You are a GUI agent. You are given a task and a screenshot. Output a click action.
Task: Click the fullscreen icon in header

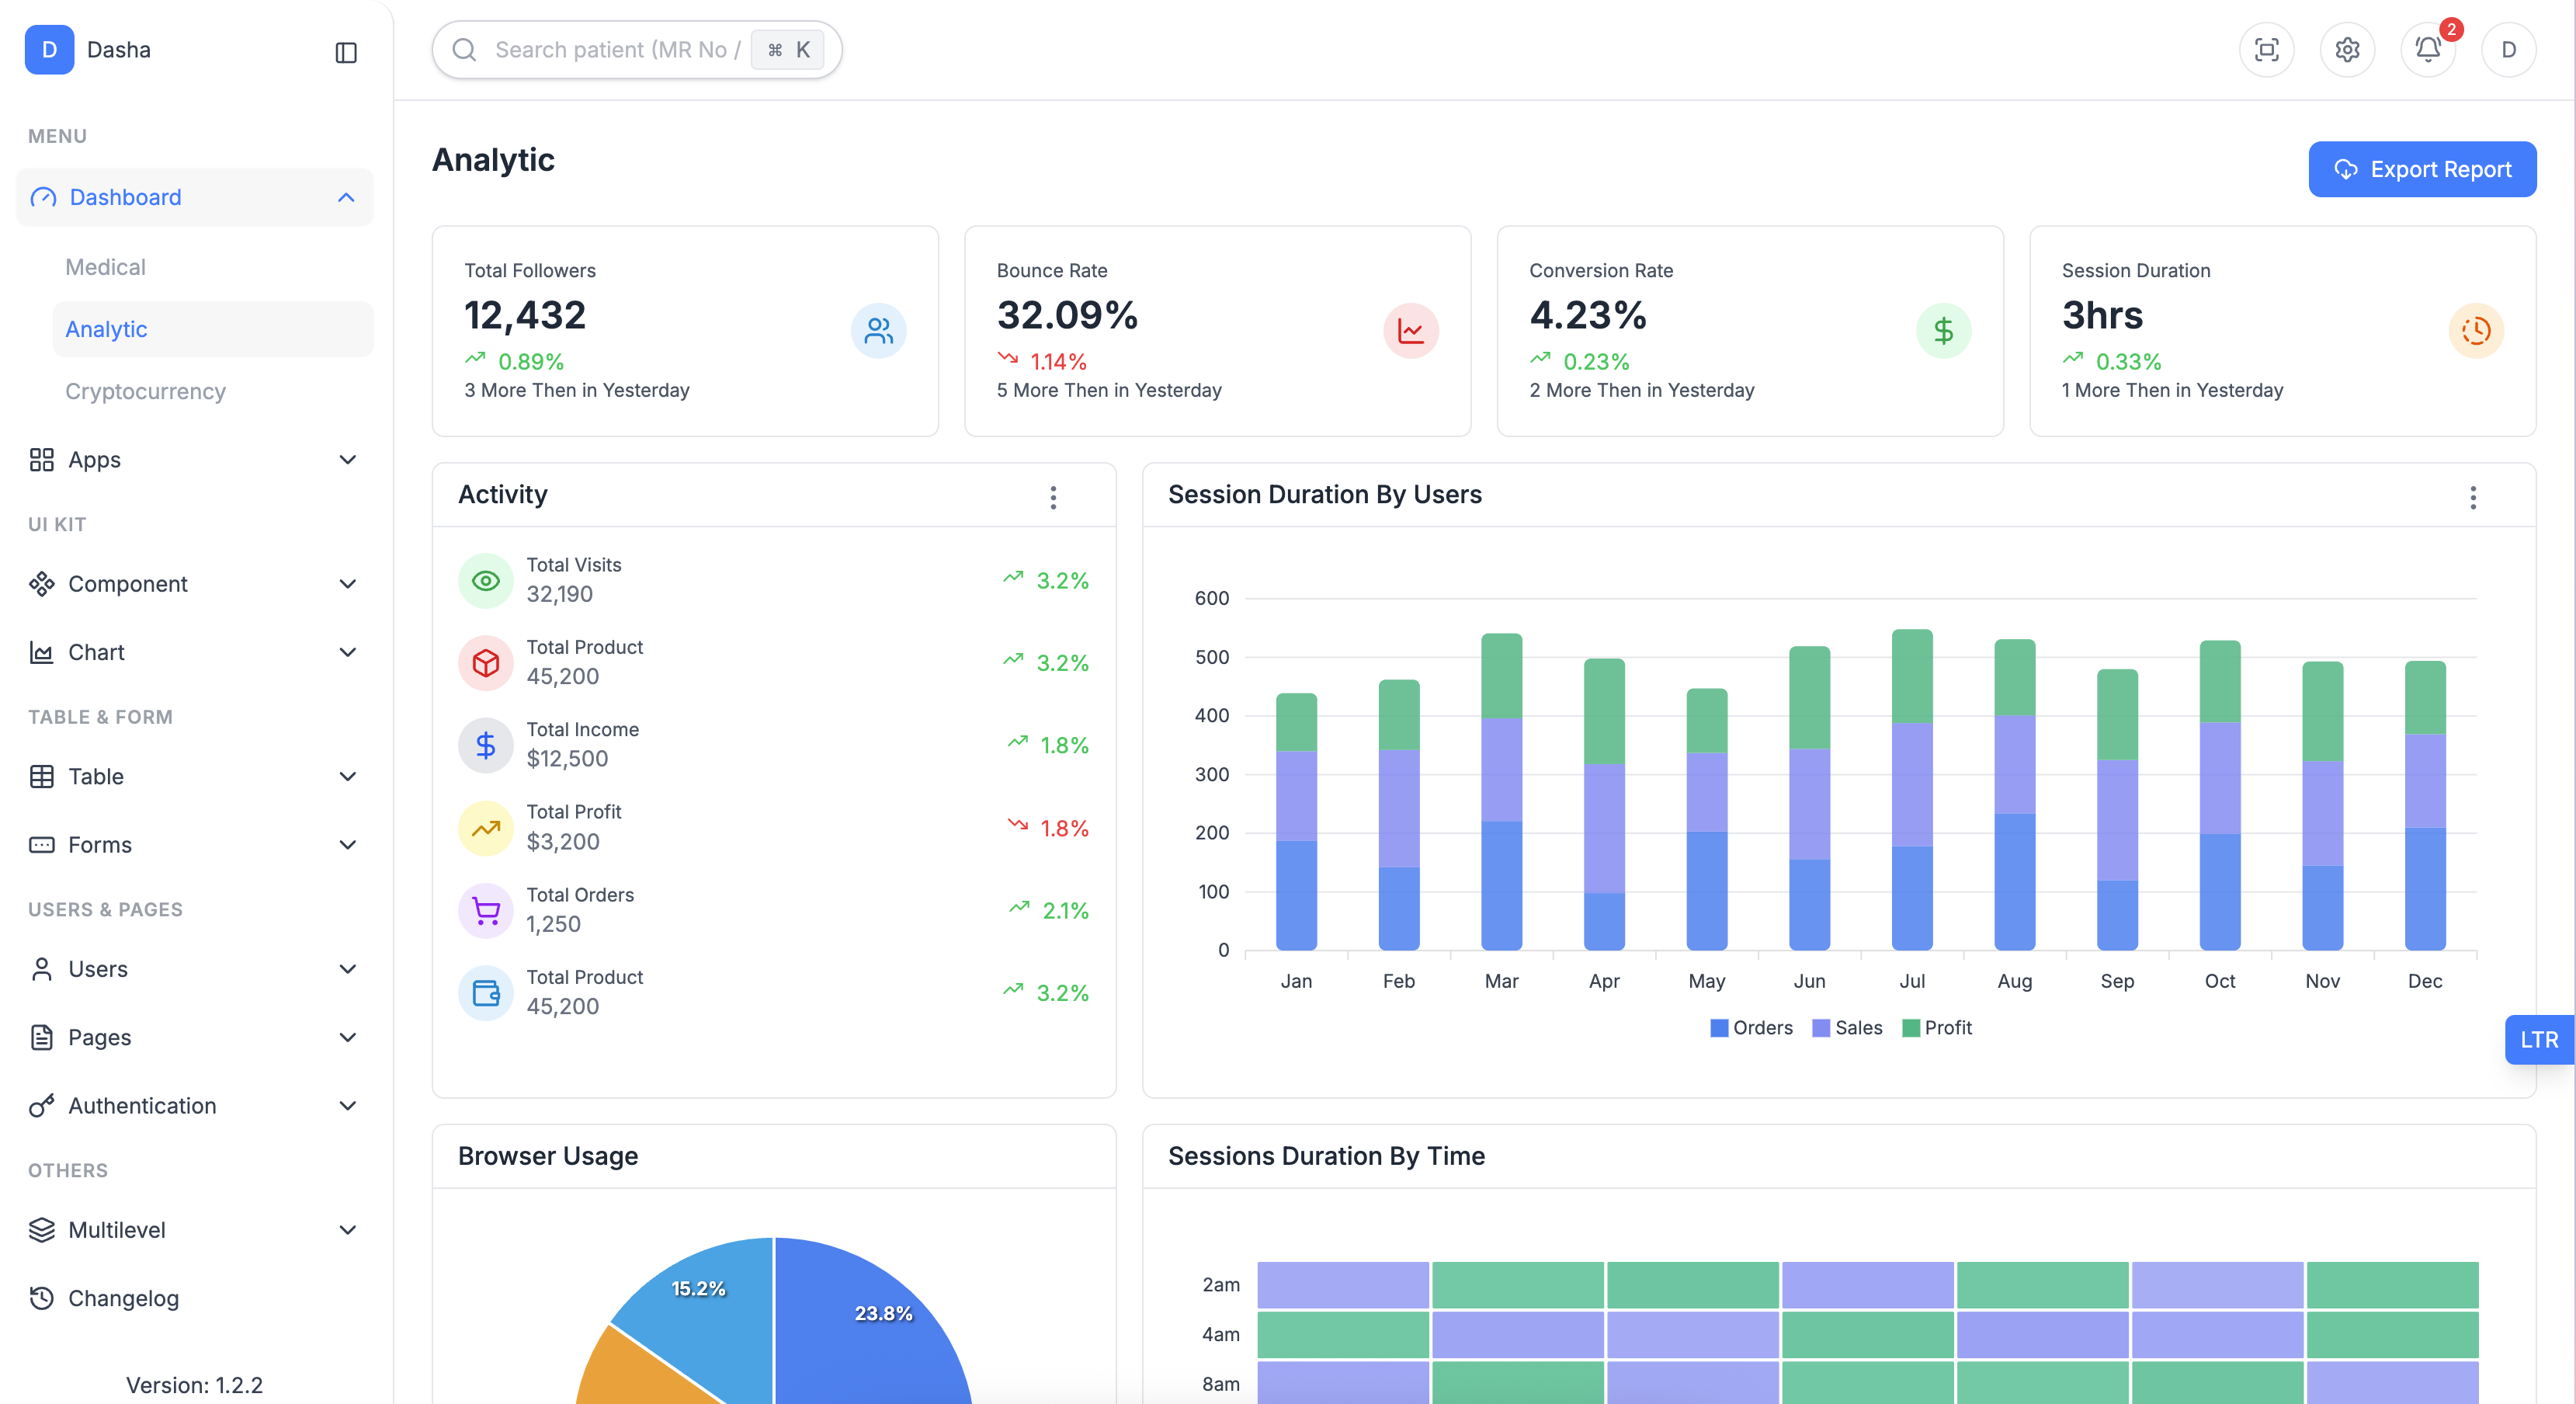pos(2266,50)
